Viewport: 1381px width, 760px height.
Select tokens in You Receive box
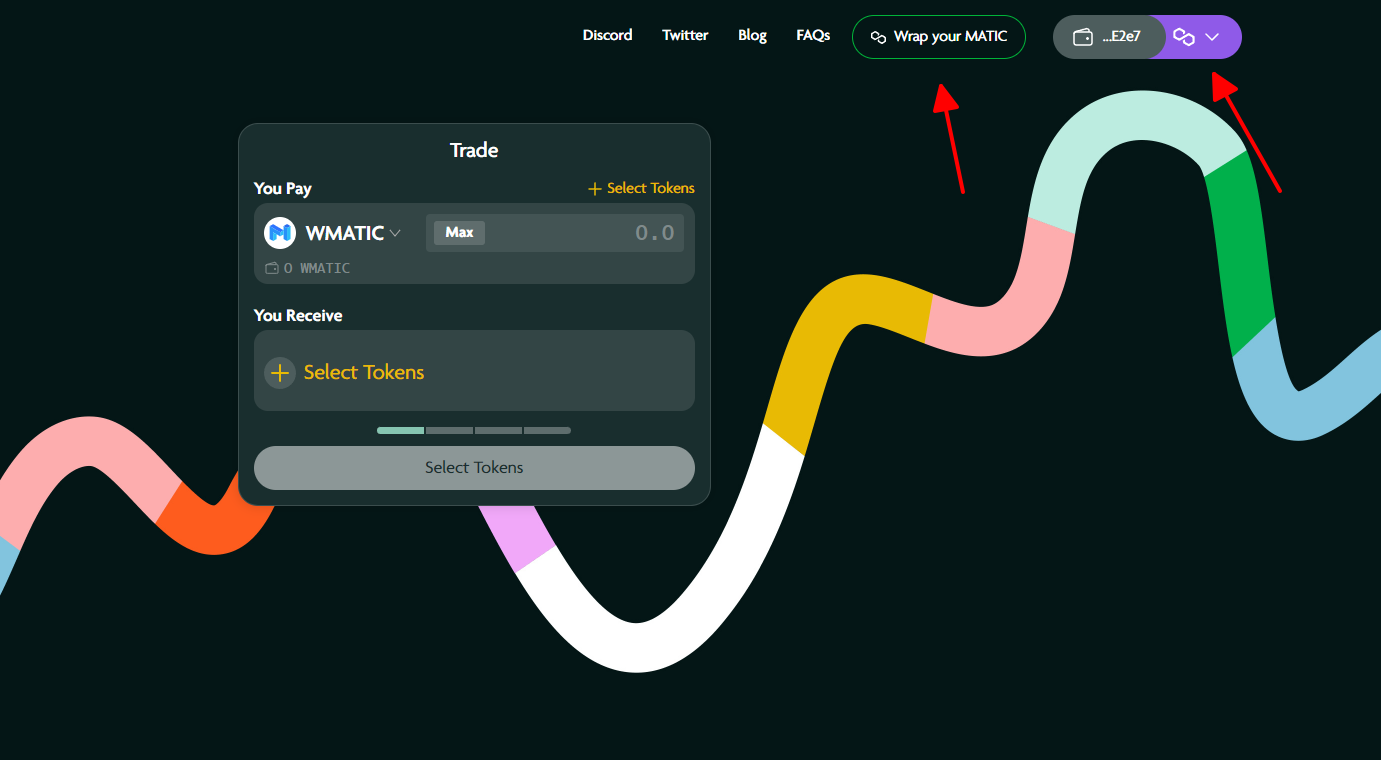point(474,371)
